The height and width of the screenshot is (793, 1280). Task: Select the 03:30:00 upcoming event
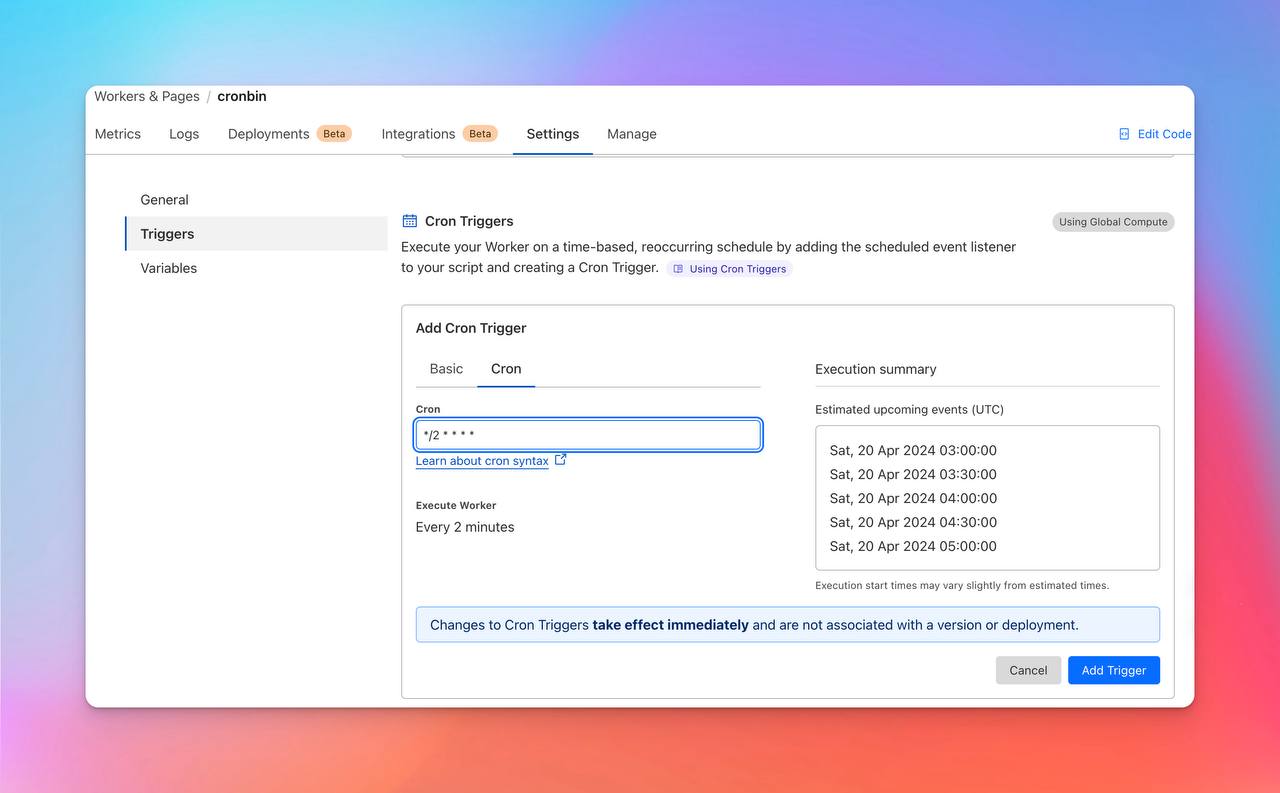pyautogui.click(x=913, y=474)
